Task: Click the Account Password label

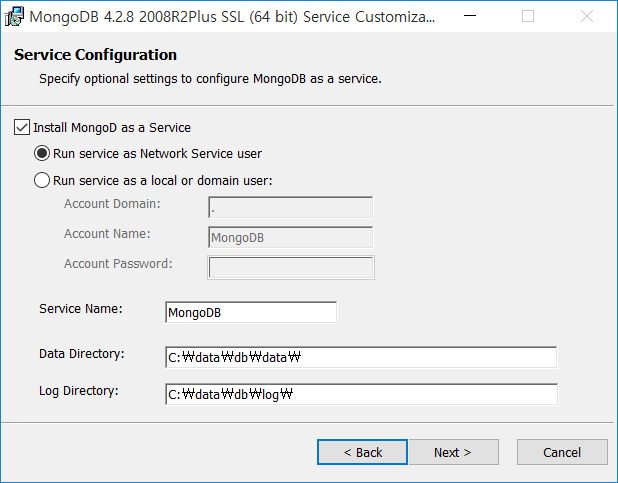Action: click(x=118, y=264)
